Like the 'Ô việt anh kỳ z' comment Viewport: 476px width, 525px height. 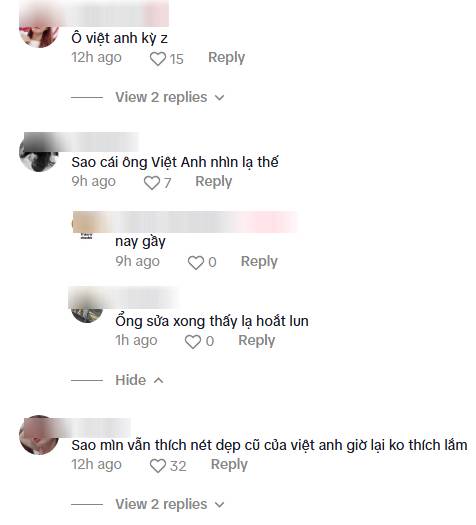(158, 59)
